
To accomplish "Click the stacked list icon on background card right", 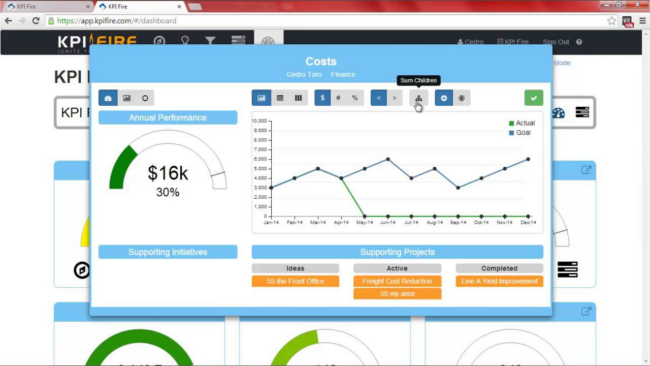I will [568, 269].
